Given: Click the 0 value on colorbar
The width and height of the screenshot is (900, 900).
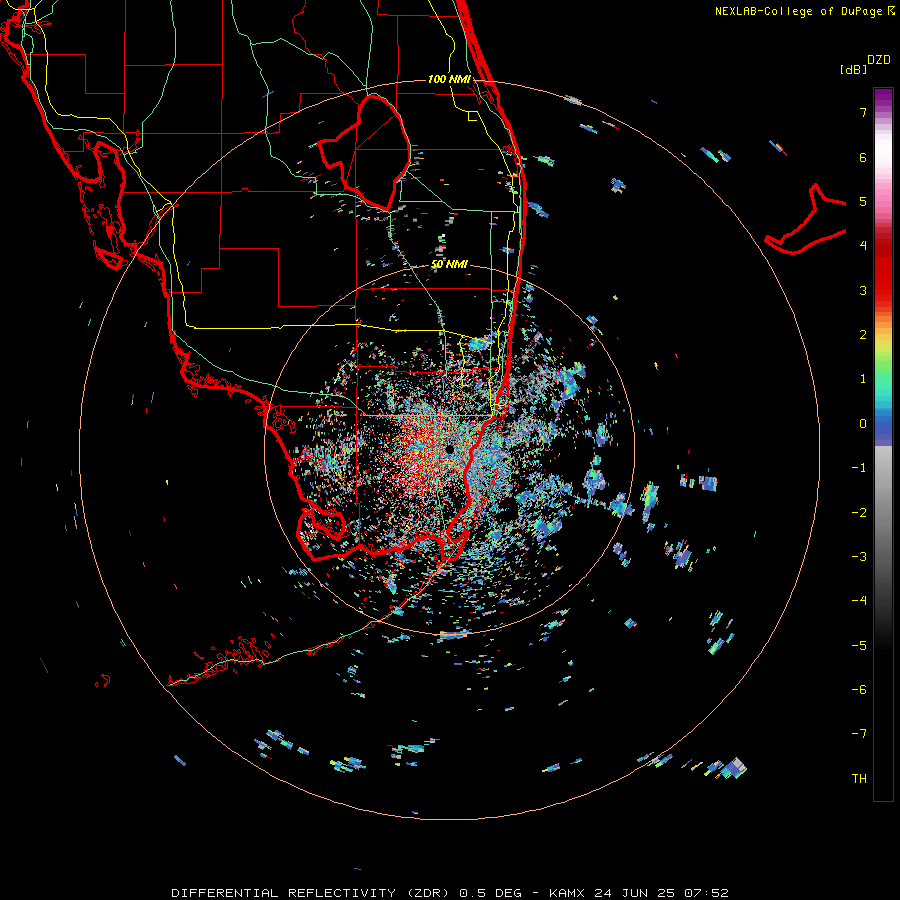Looking at the screenshot, I should [863, 424].
